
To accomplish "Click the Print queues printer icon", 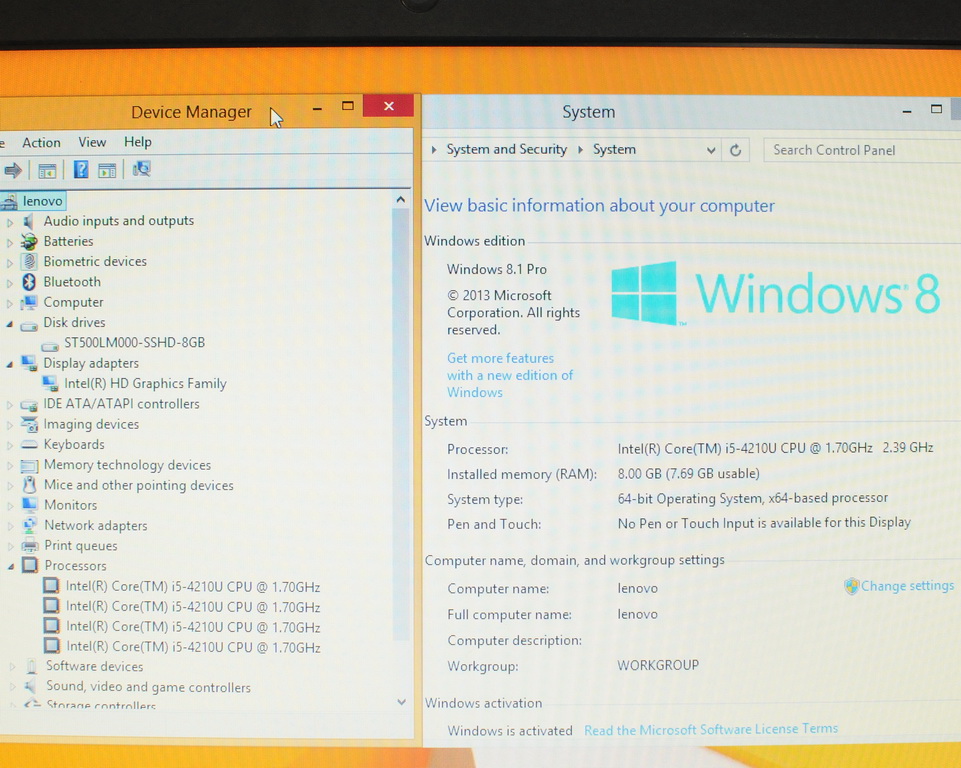I will pyautogui.click(x=29, y=546).
